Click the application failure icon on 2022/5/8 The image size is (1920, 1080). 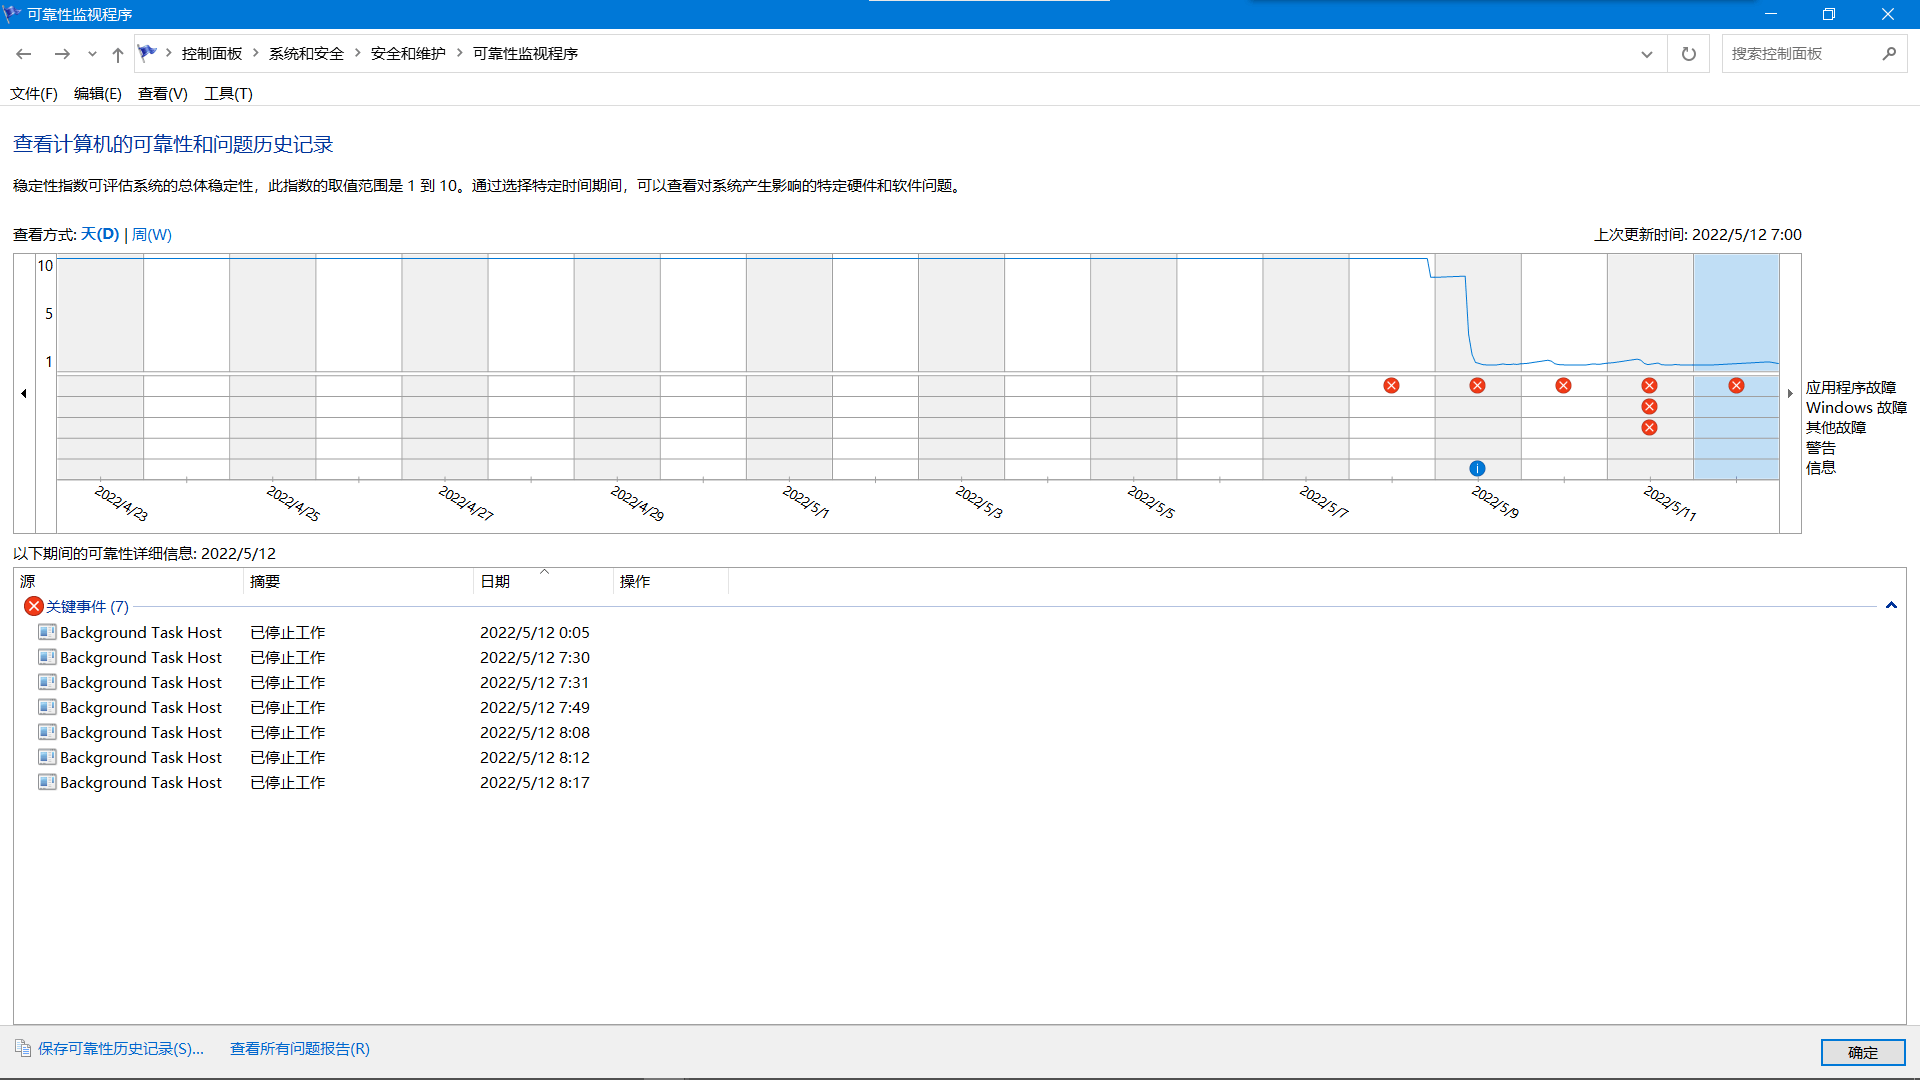(x=1391, y=386)
